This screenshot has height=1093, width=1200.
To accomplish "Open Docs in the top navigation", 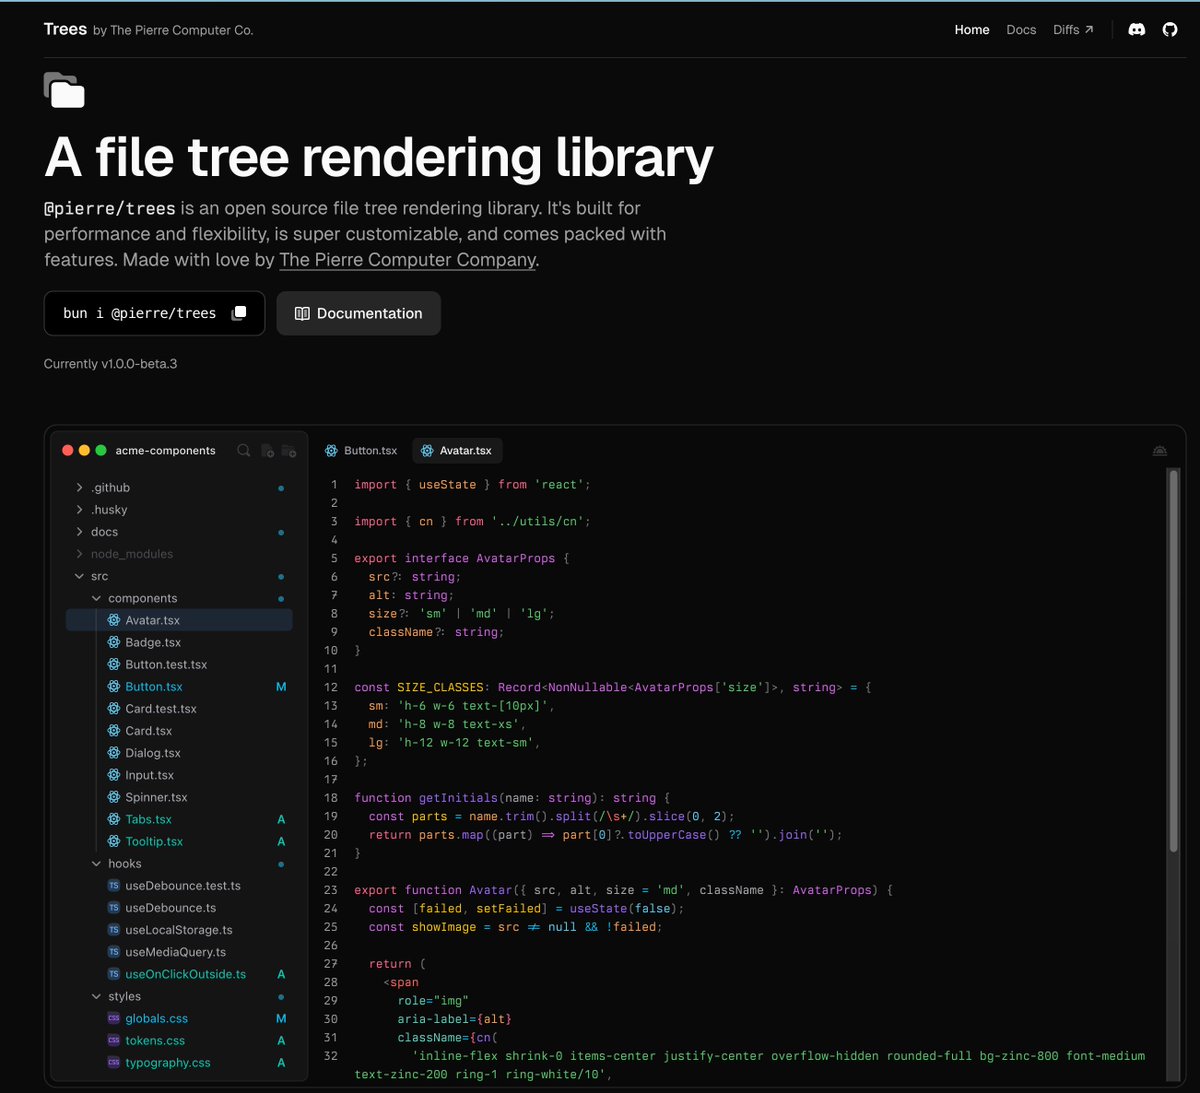I will pos(1021,30).
